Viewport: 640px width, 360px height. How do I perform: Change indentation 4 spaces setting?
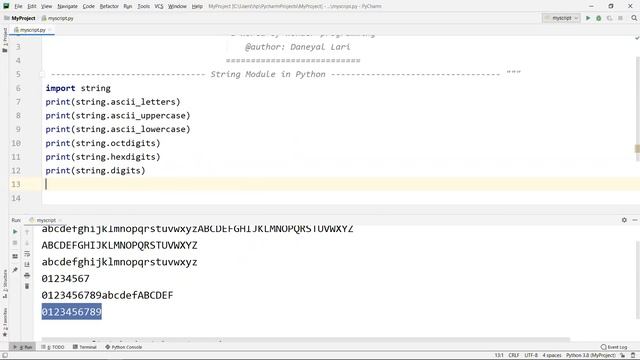click(x=552, y=355)
